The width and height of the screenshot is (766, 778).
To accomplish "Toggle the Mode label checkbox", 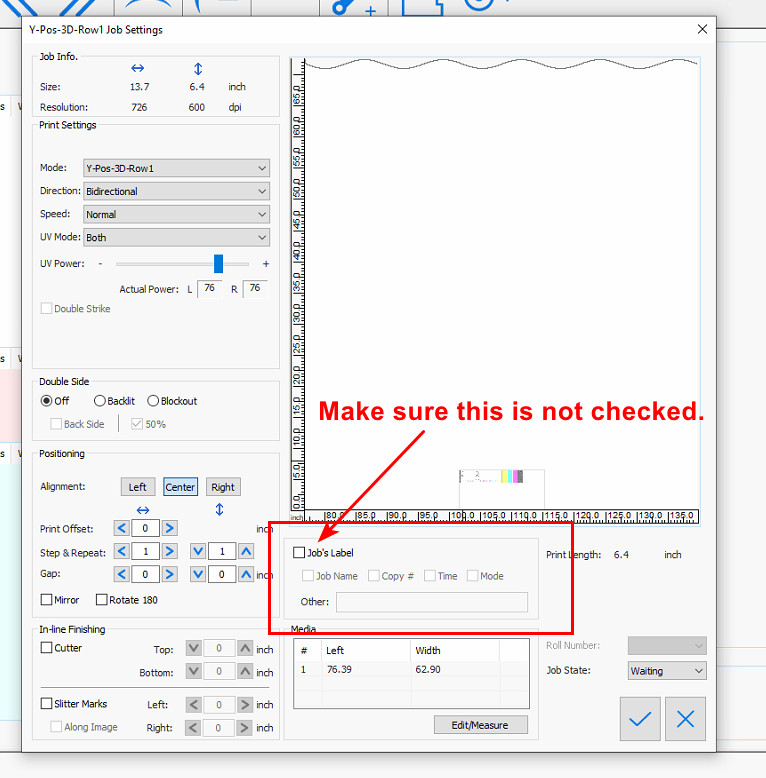I will 473,576.
